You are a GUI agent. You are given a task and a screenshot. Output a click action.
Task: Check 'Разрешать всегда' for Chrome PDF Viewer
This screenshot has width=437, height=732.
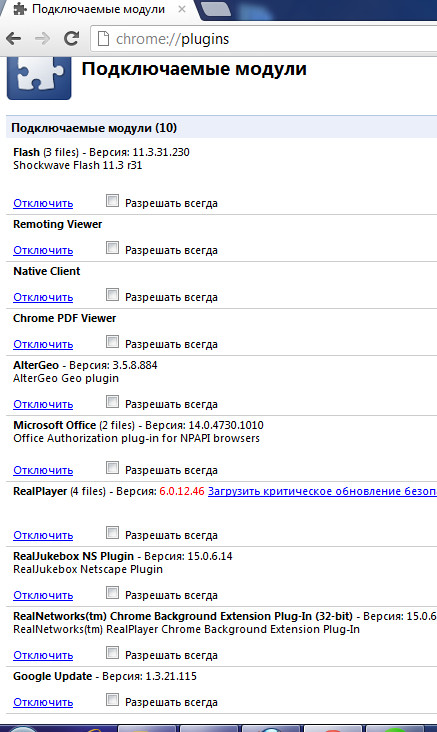click(112, 342)
